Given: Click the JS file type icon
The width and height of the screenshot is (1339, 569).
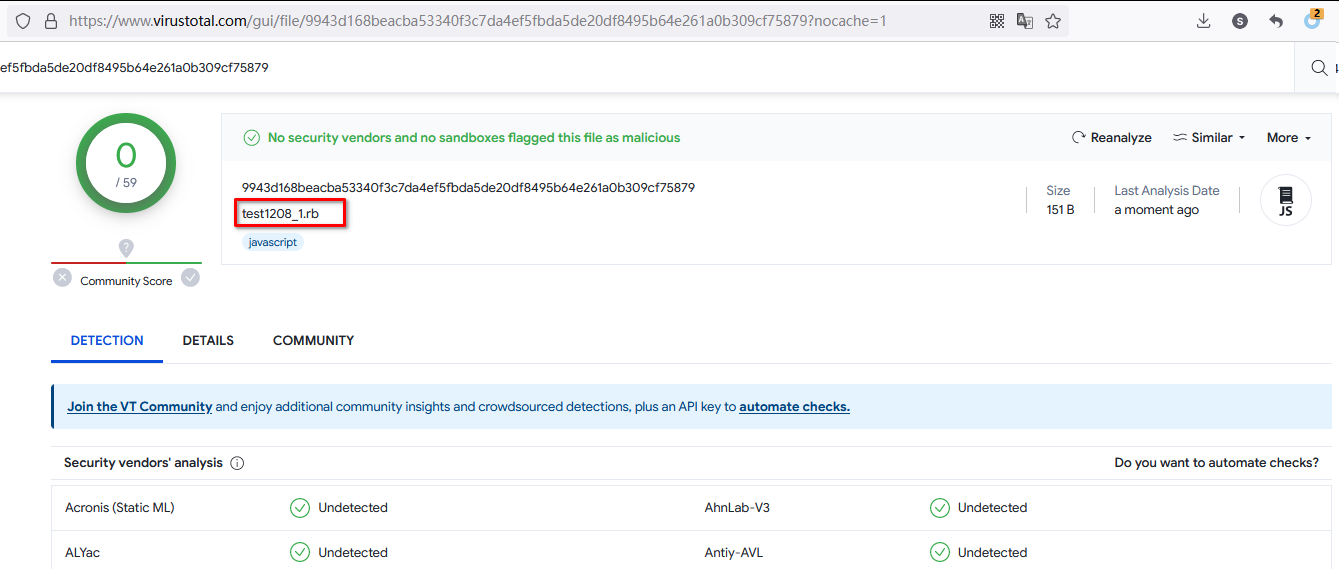Looking at the screenshot, I should click(1285, 200).
